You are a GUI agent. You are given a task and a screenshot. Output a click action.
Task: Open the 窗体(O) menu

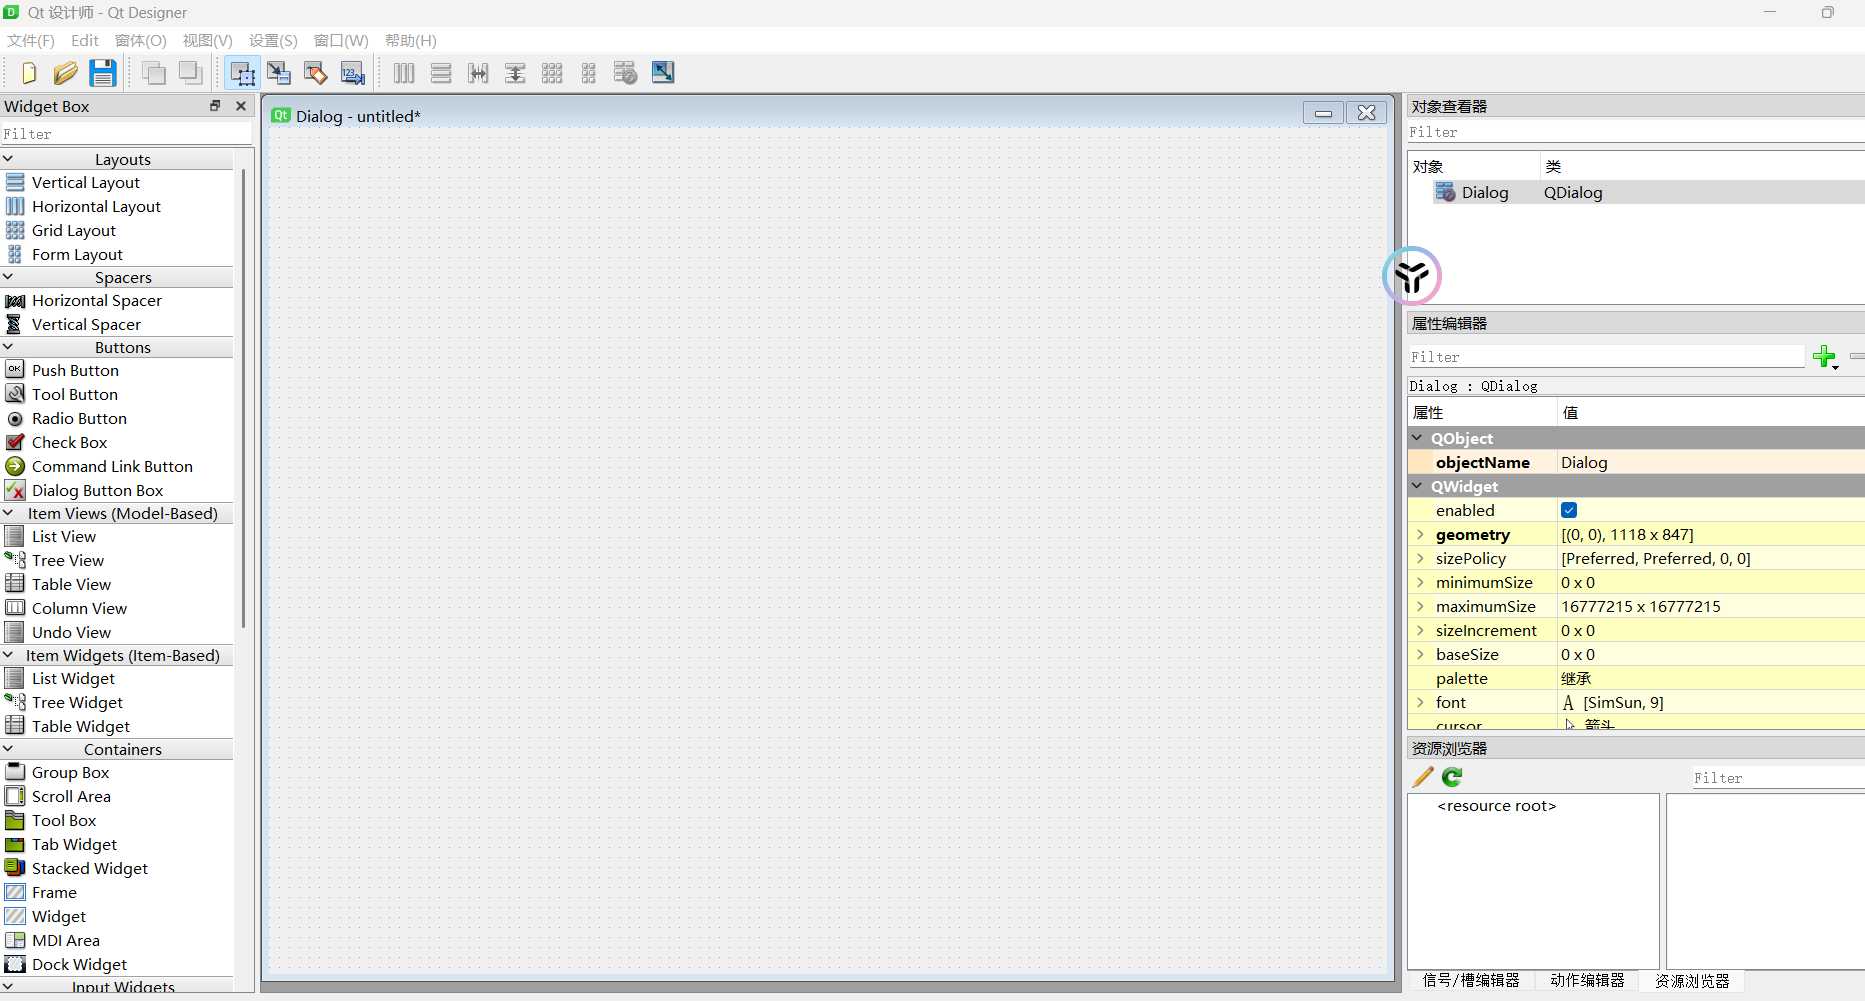[141, 41]
